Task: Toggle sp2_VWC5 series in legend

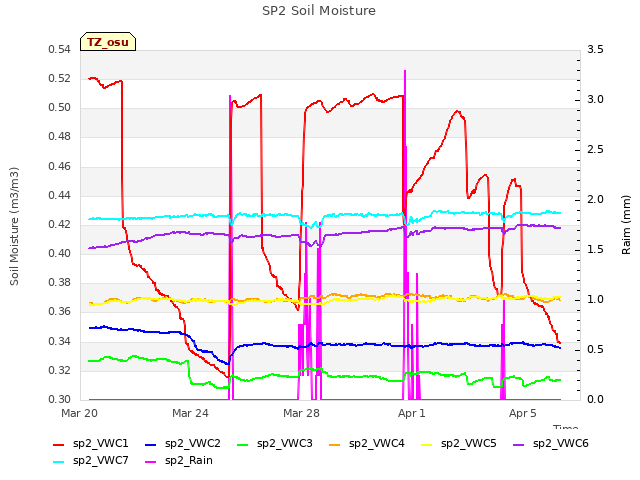Action: [x=458, y=444]
